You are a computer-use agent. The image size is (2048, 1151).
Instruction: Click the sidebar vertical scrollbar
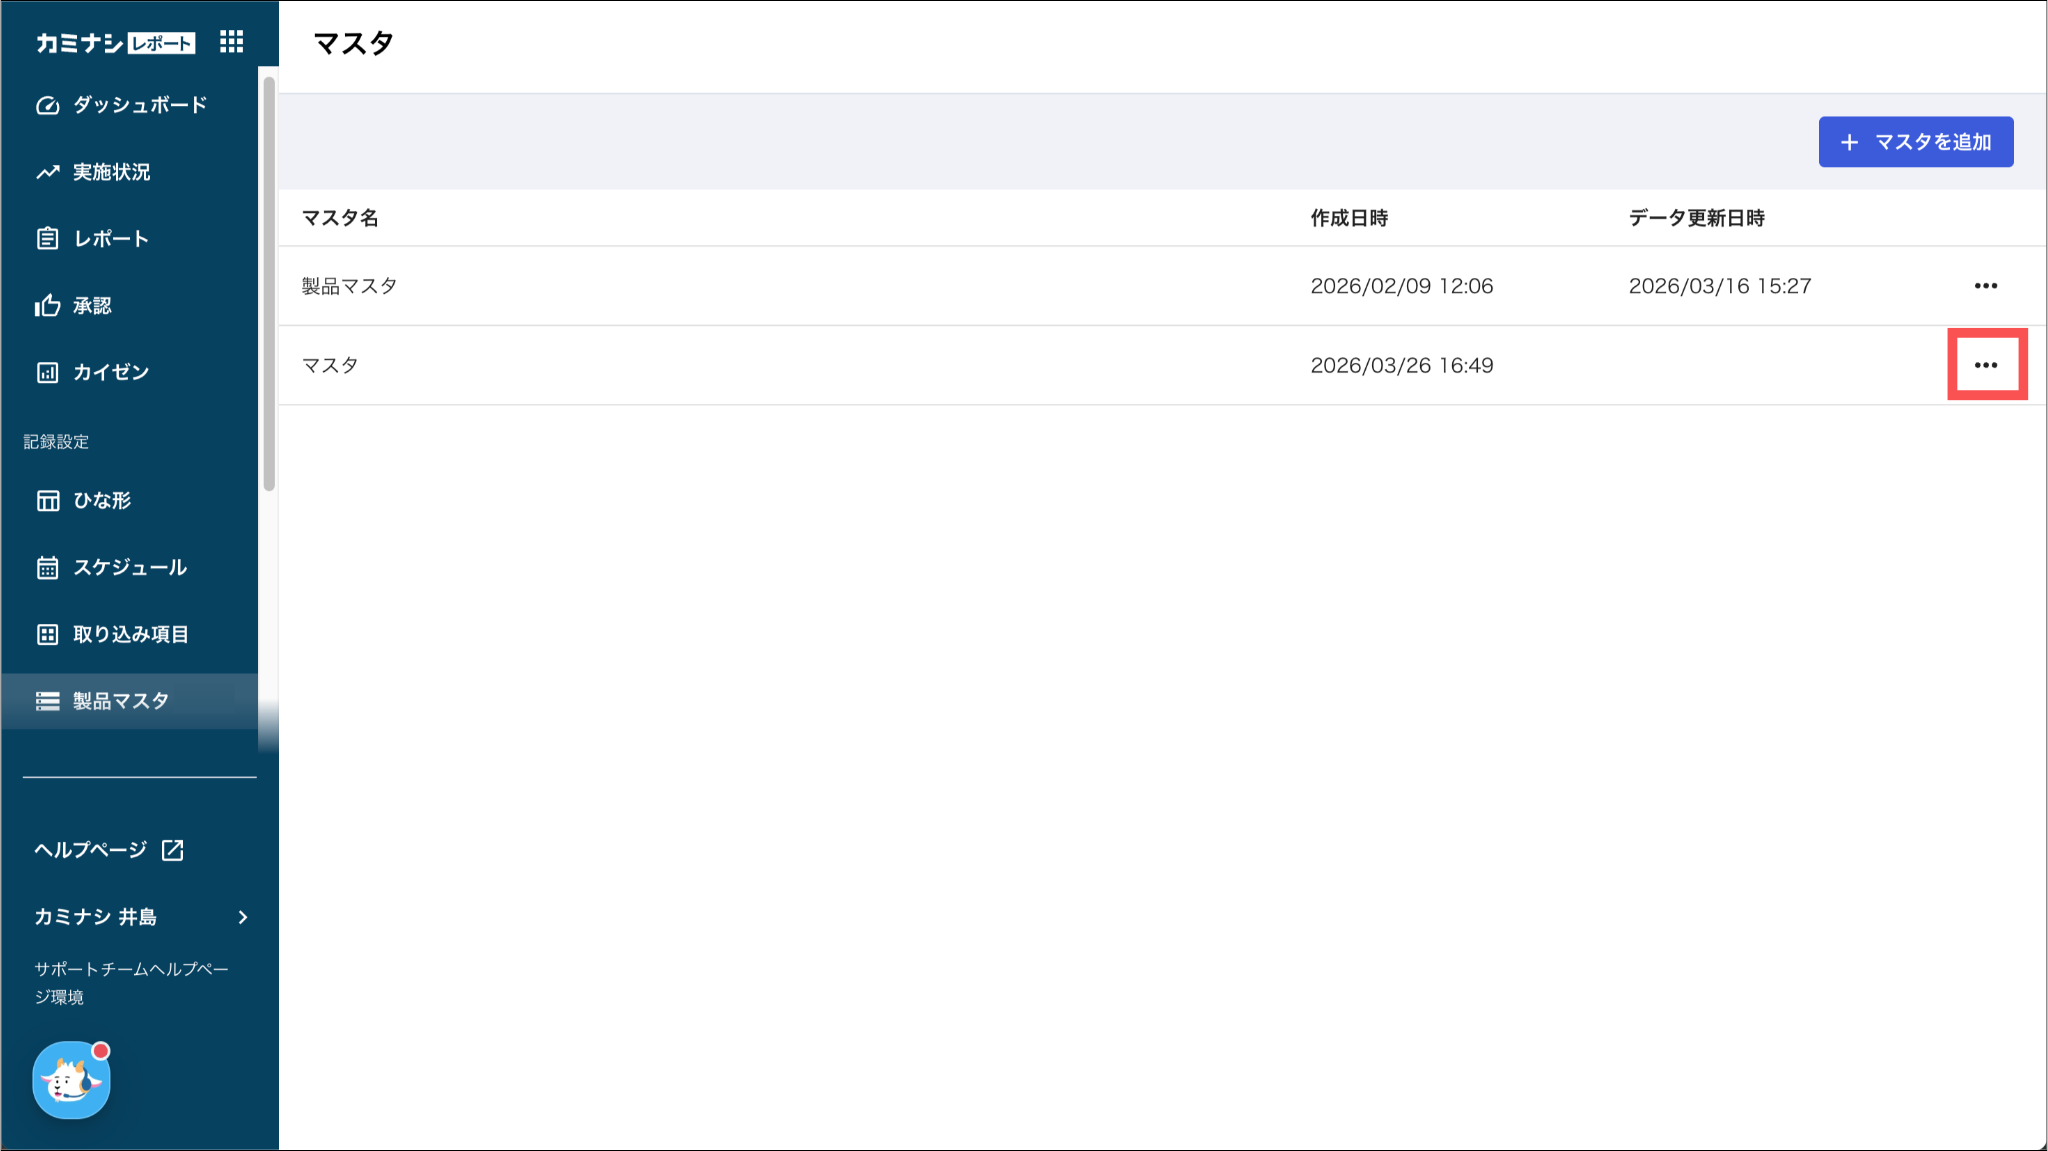coord(268,285)
